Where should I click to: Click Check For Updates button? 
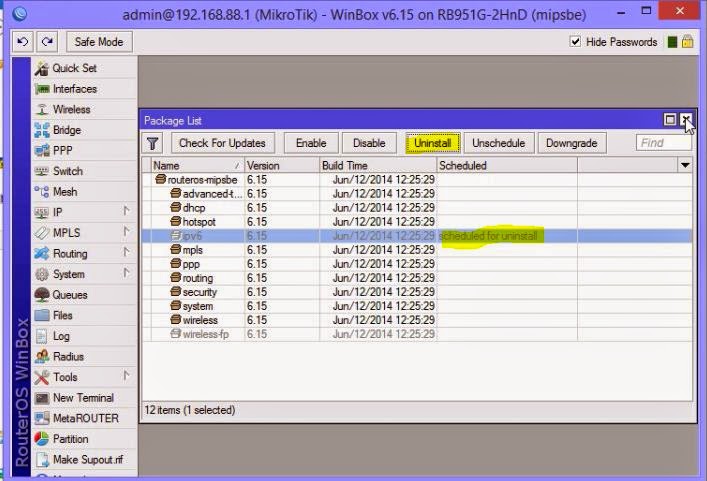coord(222,143)
